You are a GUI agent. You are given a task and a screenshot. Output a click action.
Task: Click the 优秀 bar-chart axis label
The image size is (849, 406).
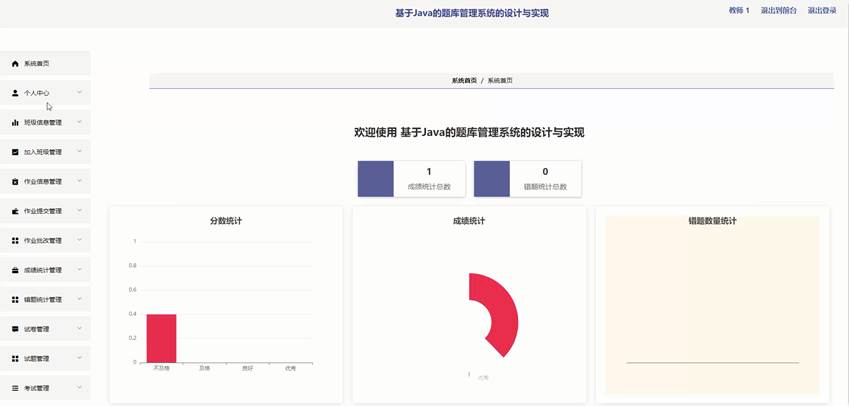click(x=291, y=368)
